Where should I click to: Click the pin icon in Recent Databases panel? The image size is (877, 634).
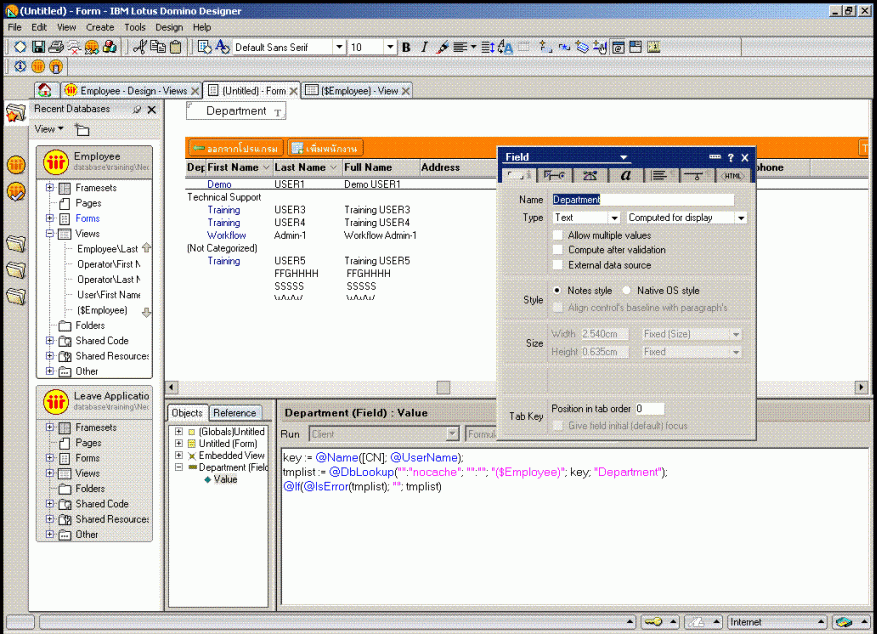pos(136,110)
